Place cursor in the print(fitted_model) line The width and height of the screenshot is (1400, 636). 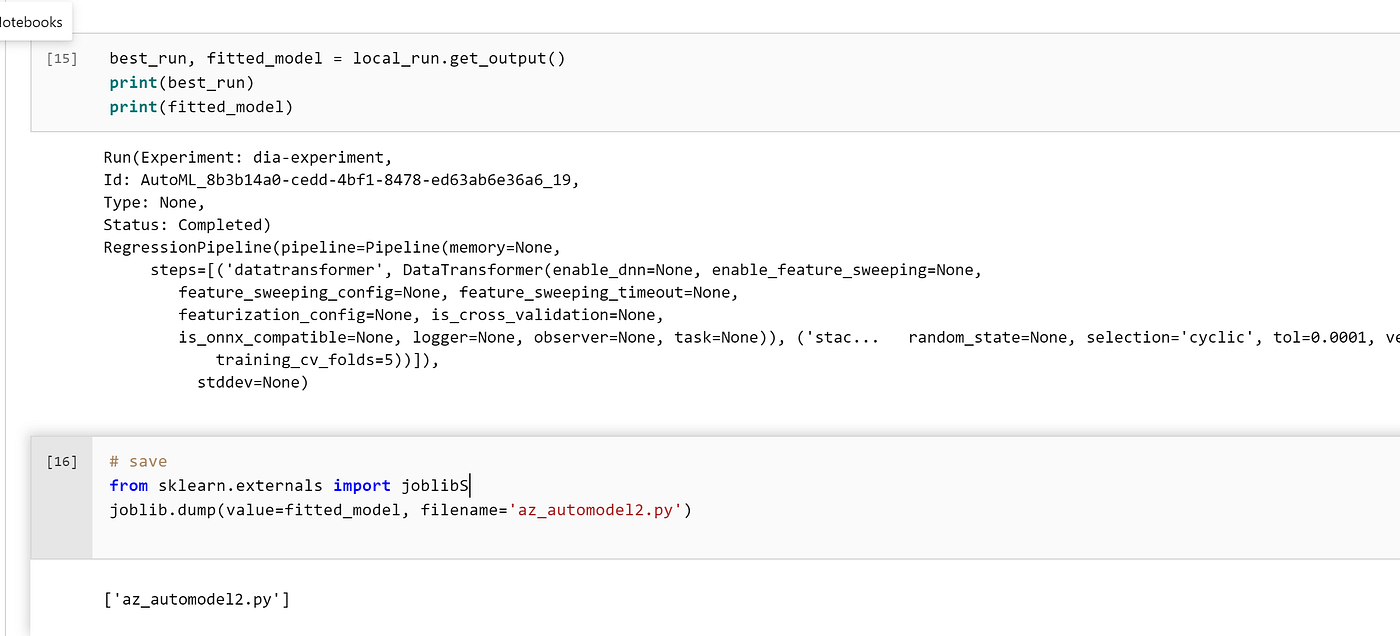point(200,106)
